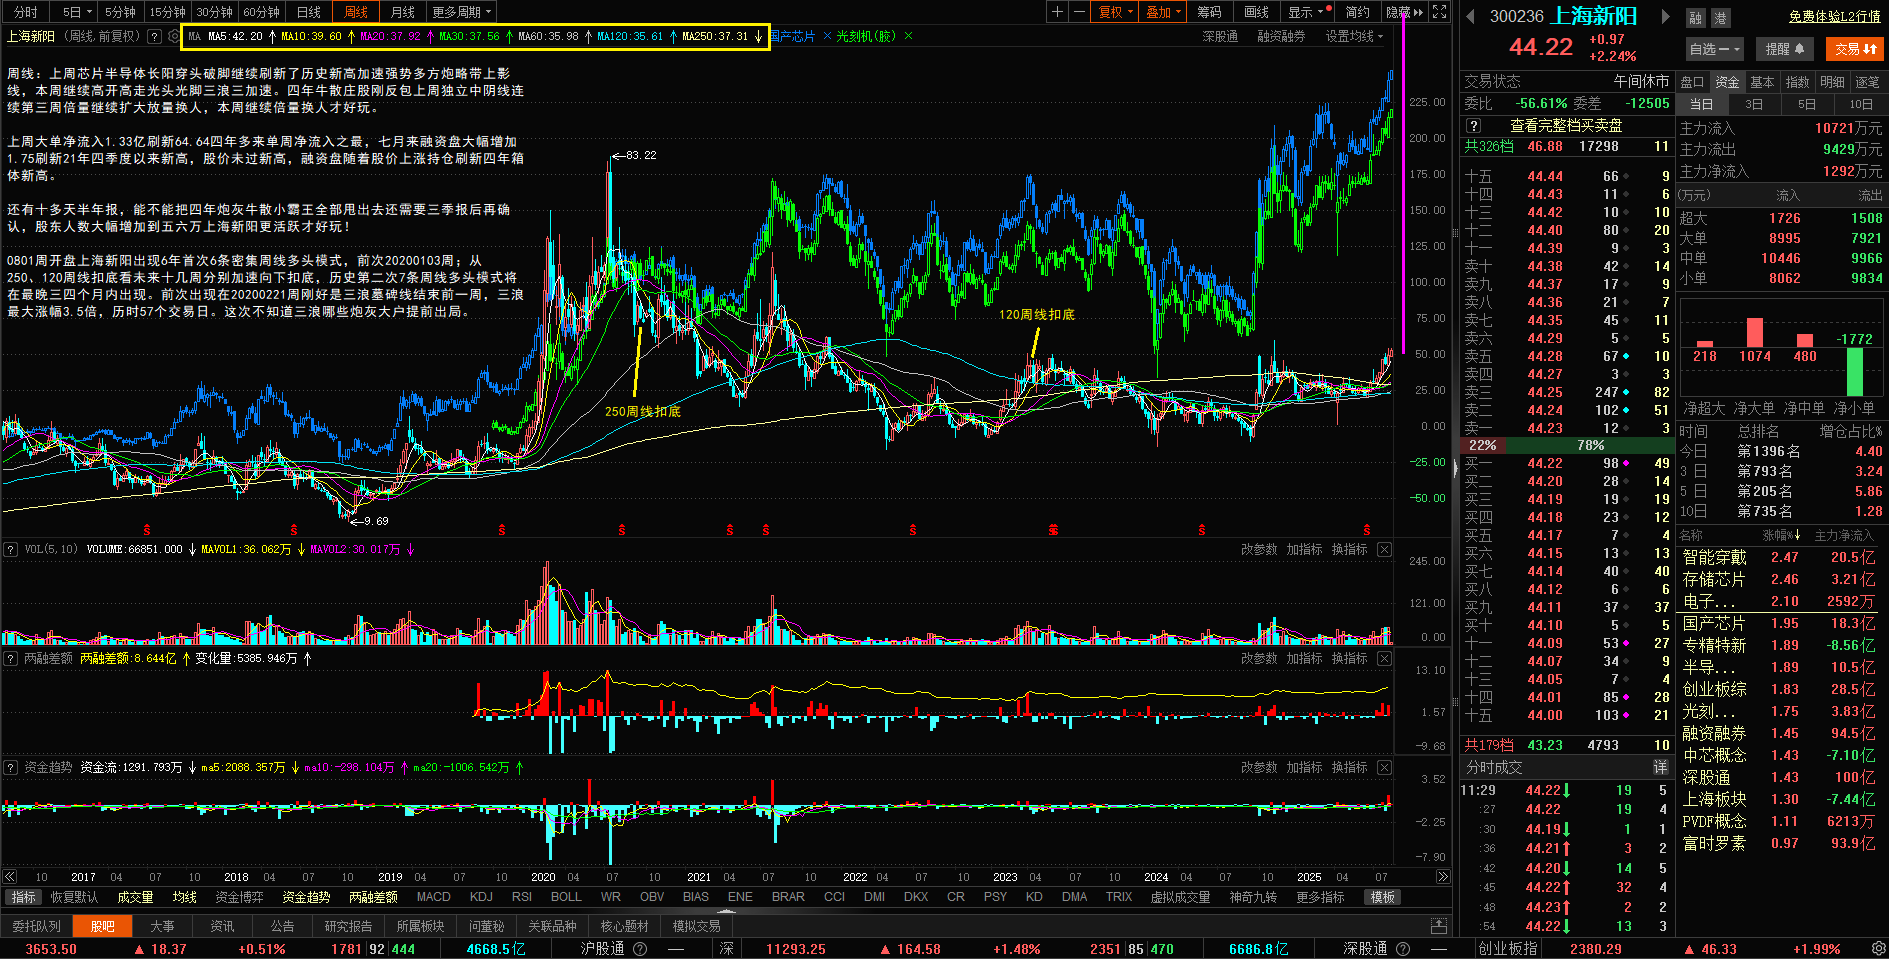The image size is (1889, 959).
Task: Go to next stock arrow
Action: point(1665,16)
